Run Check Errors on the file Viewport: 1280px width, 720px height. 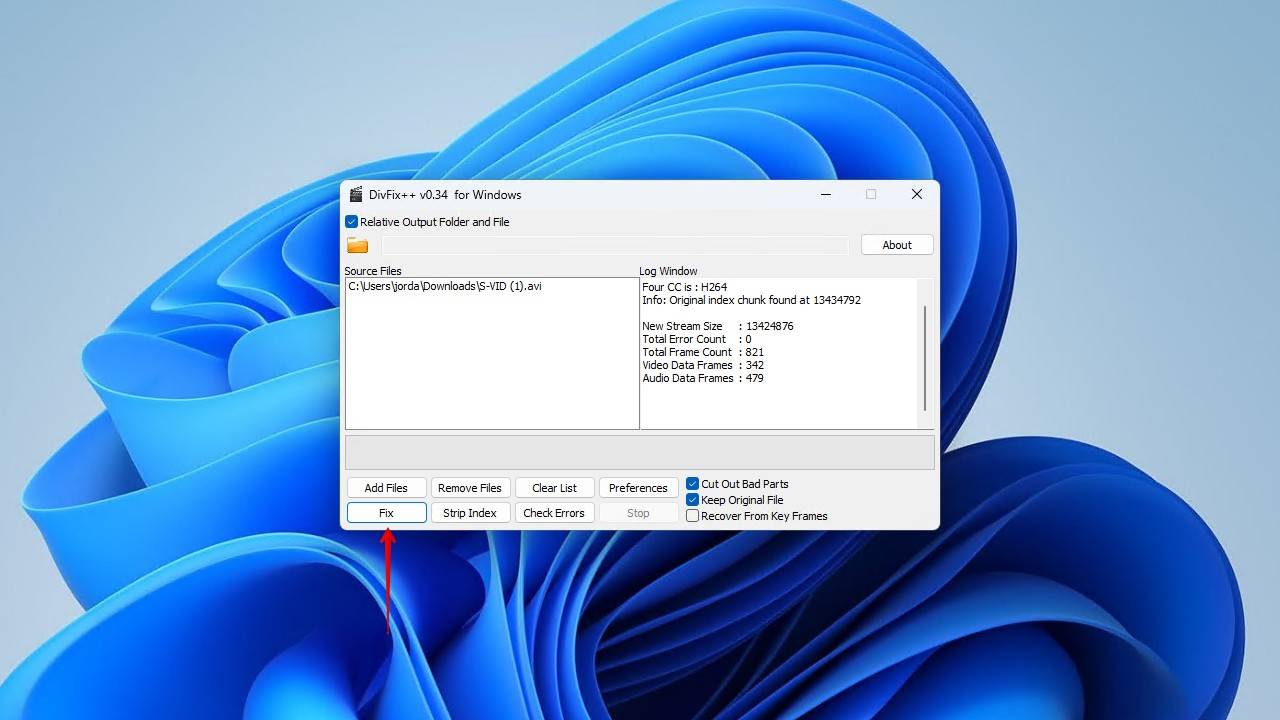[553, 513]
